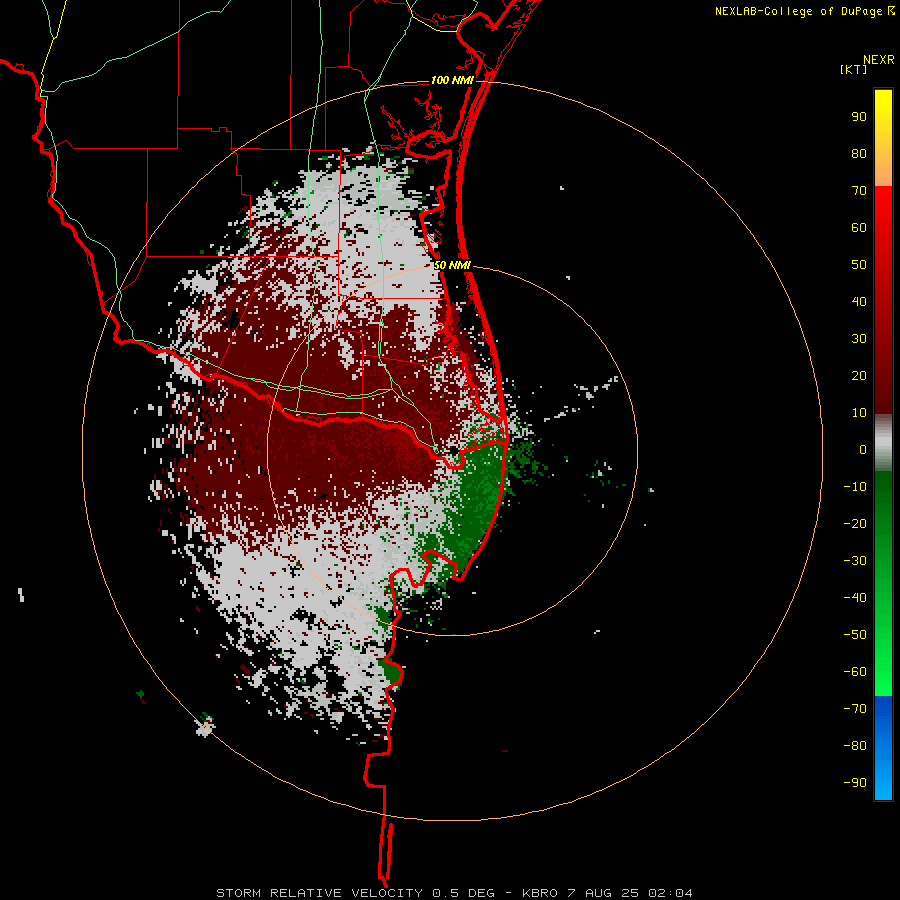Select the 50 NMI range ring label
The width and height of the screenshot is (900, 900).
[452, 265]
